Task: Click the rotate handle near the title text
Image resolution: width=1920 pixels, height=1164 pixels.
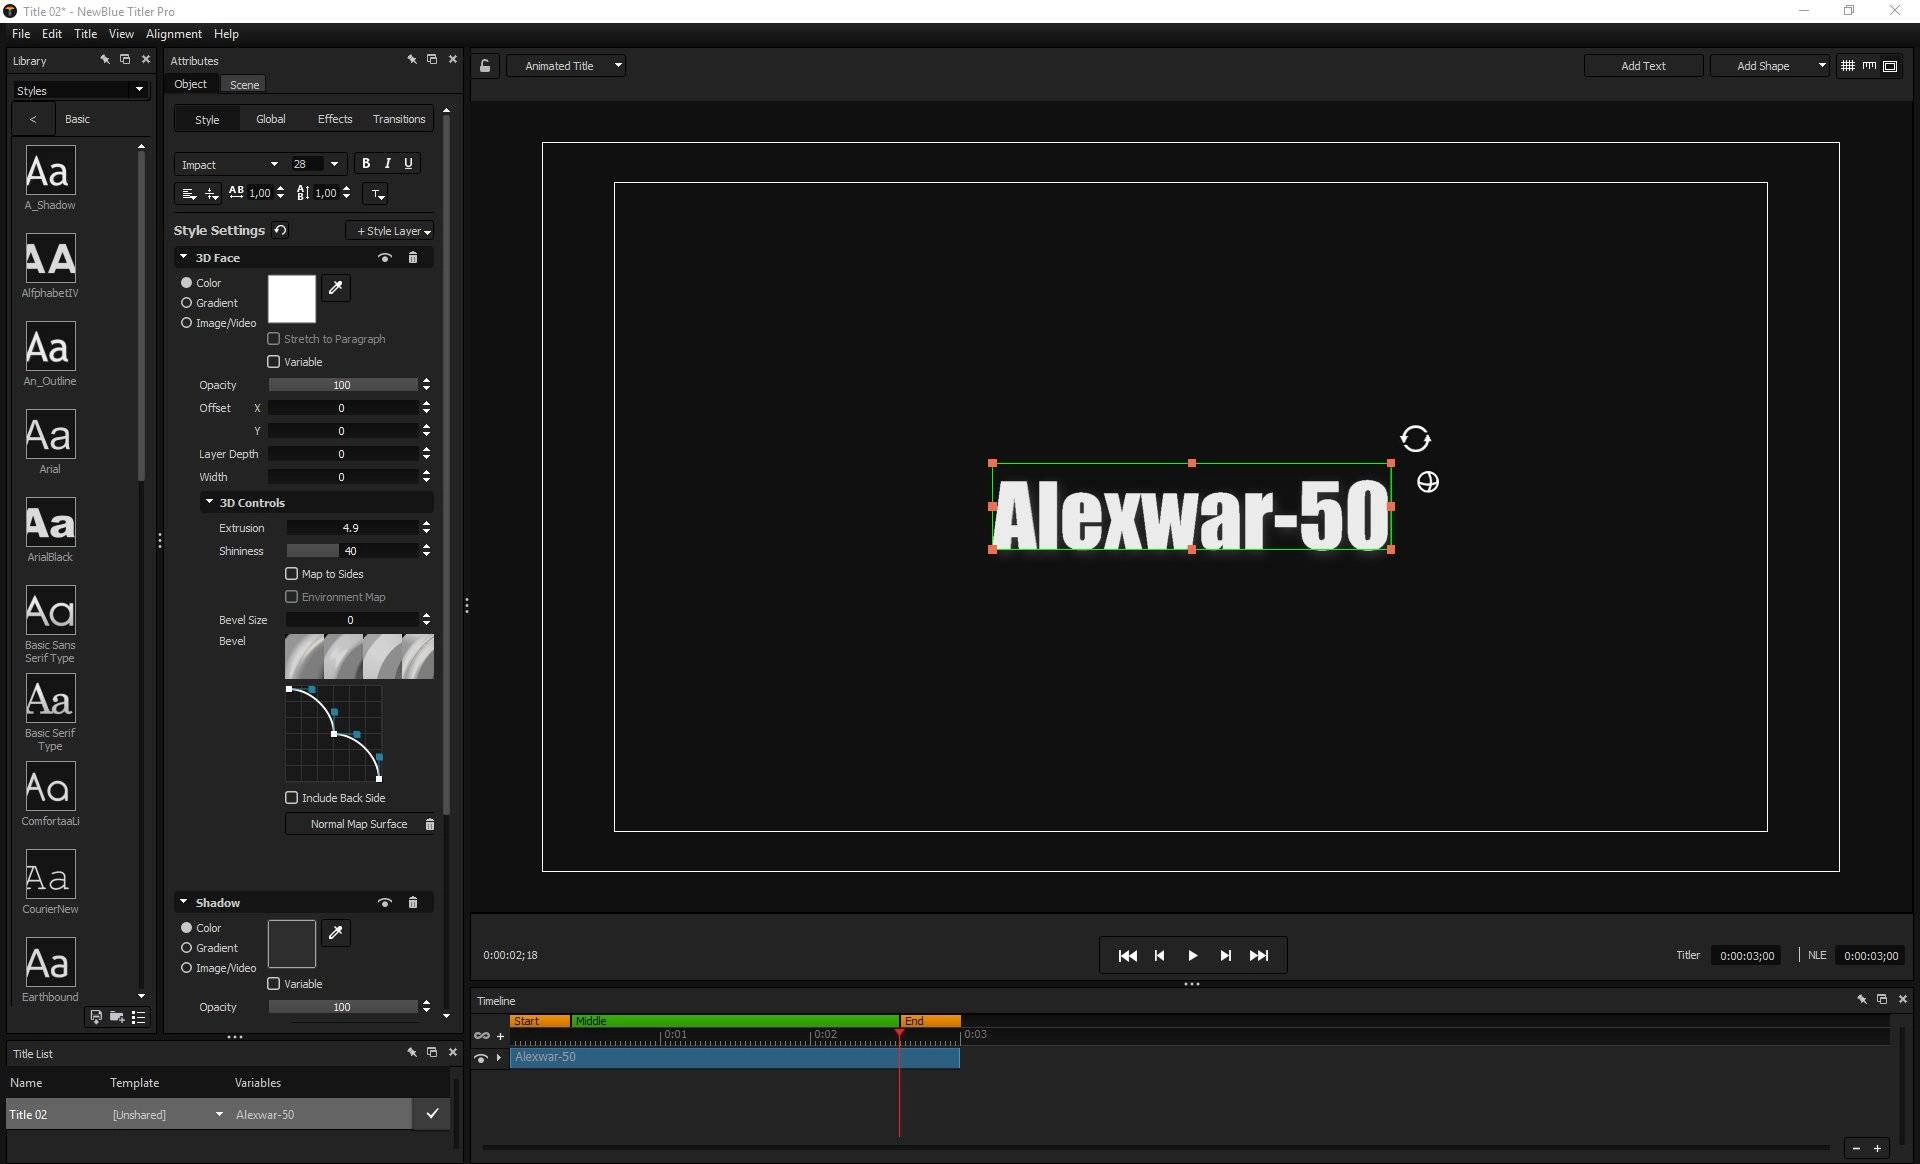Action: pyautogui.click(x=1415, y=439)
